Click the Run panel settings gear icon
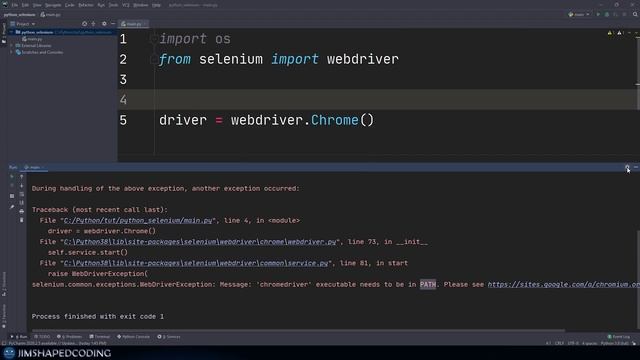Image resolution: width=640 pixels, height=360 pixels. 627,167
